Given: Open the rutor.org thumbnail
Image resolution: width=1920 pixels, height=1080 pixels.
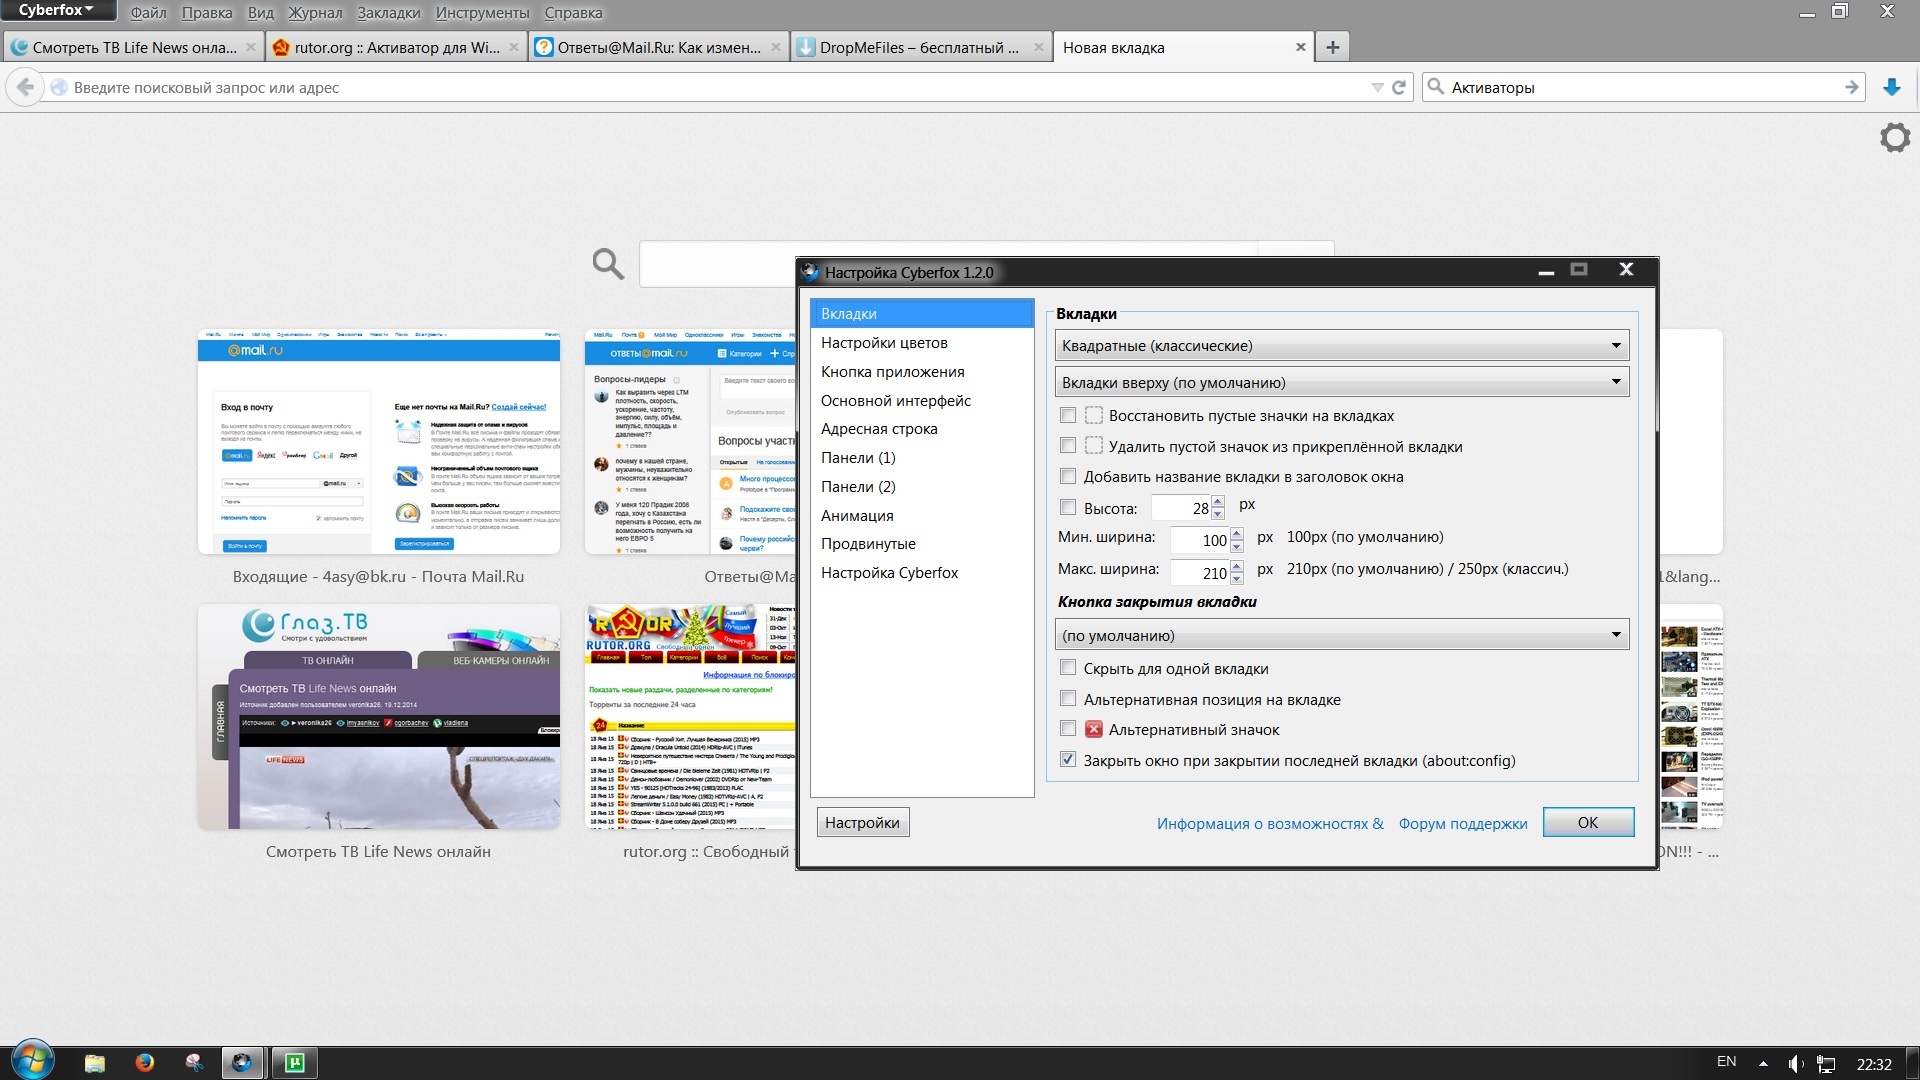Looking at the screenshot, I should click(x=690, y=716).
